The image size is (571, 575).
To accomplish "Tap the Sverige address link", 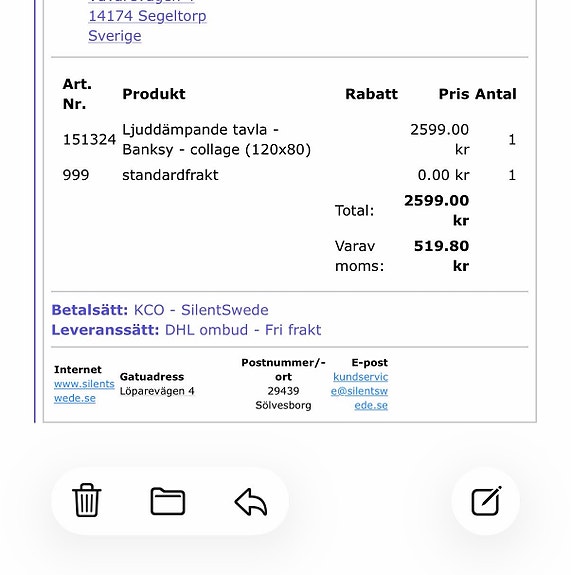I will click(115, 36).
